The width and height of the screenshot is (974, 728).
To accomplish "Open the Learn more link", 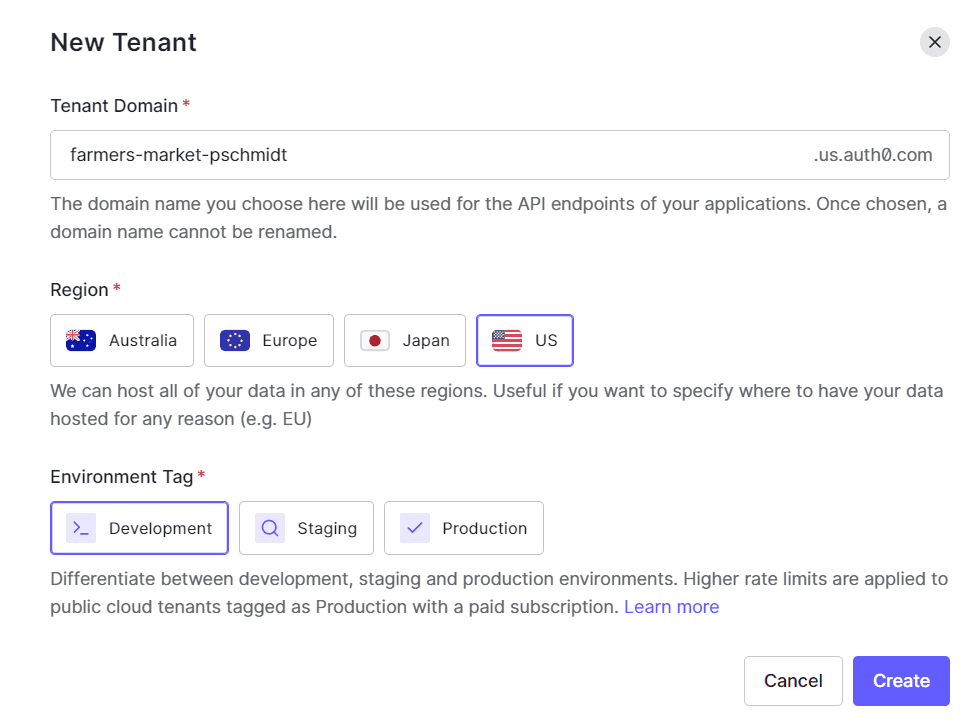I will point(671,607).
